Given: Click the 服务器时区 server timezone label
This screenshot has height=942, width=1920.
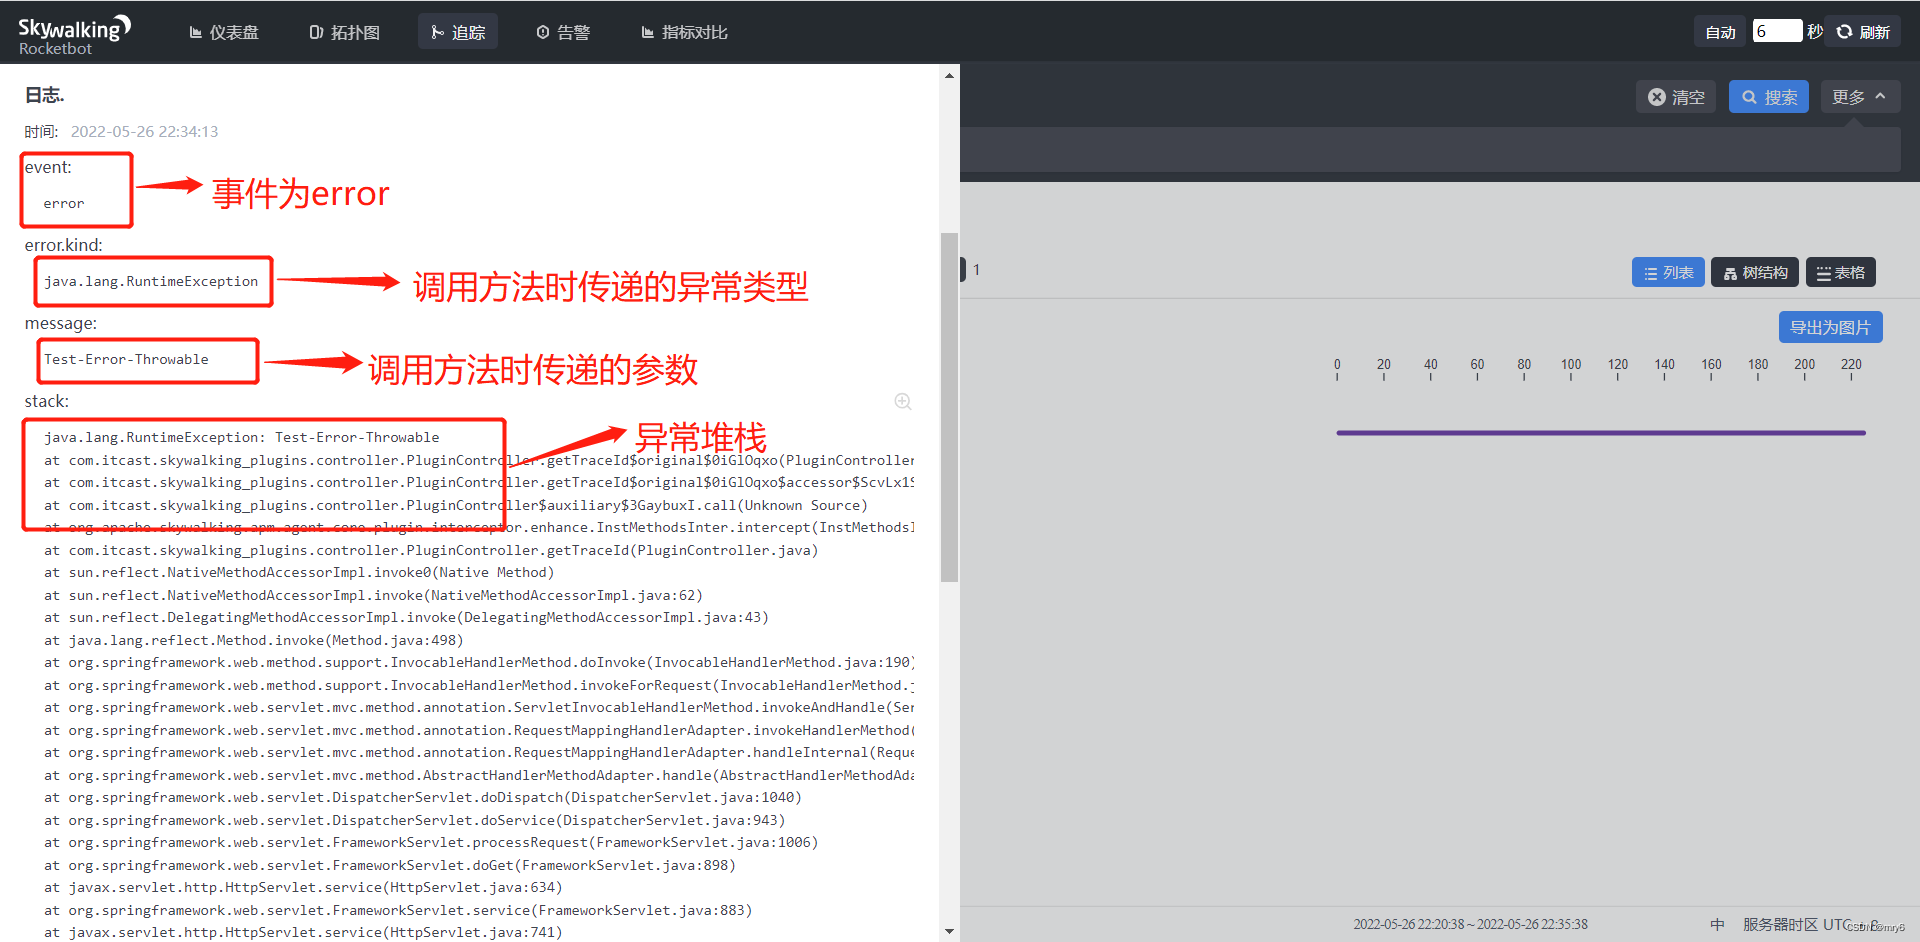Looking at the screenshot, I should point(1780,924).
